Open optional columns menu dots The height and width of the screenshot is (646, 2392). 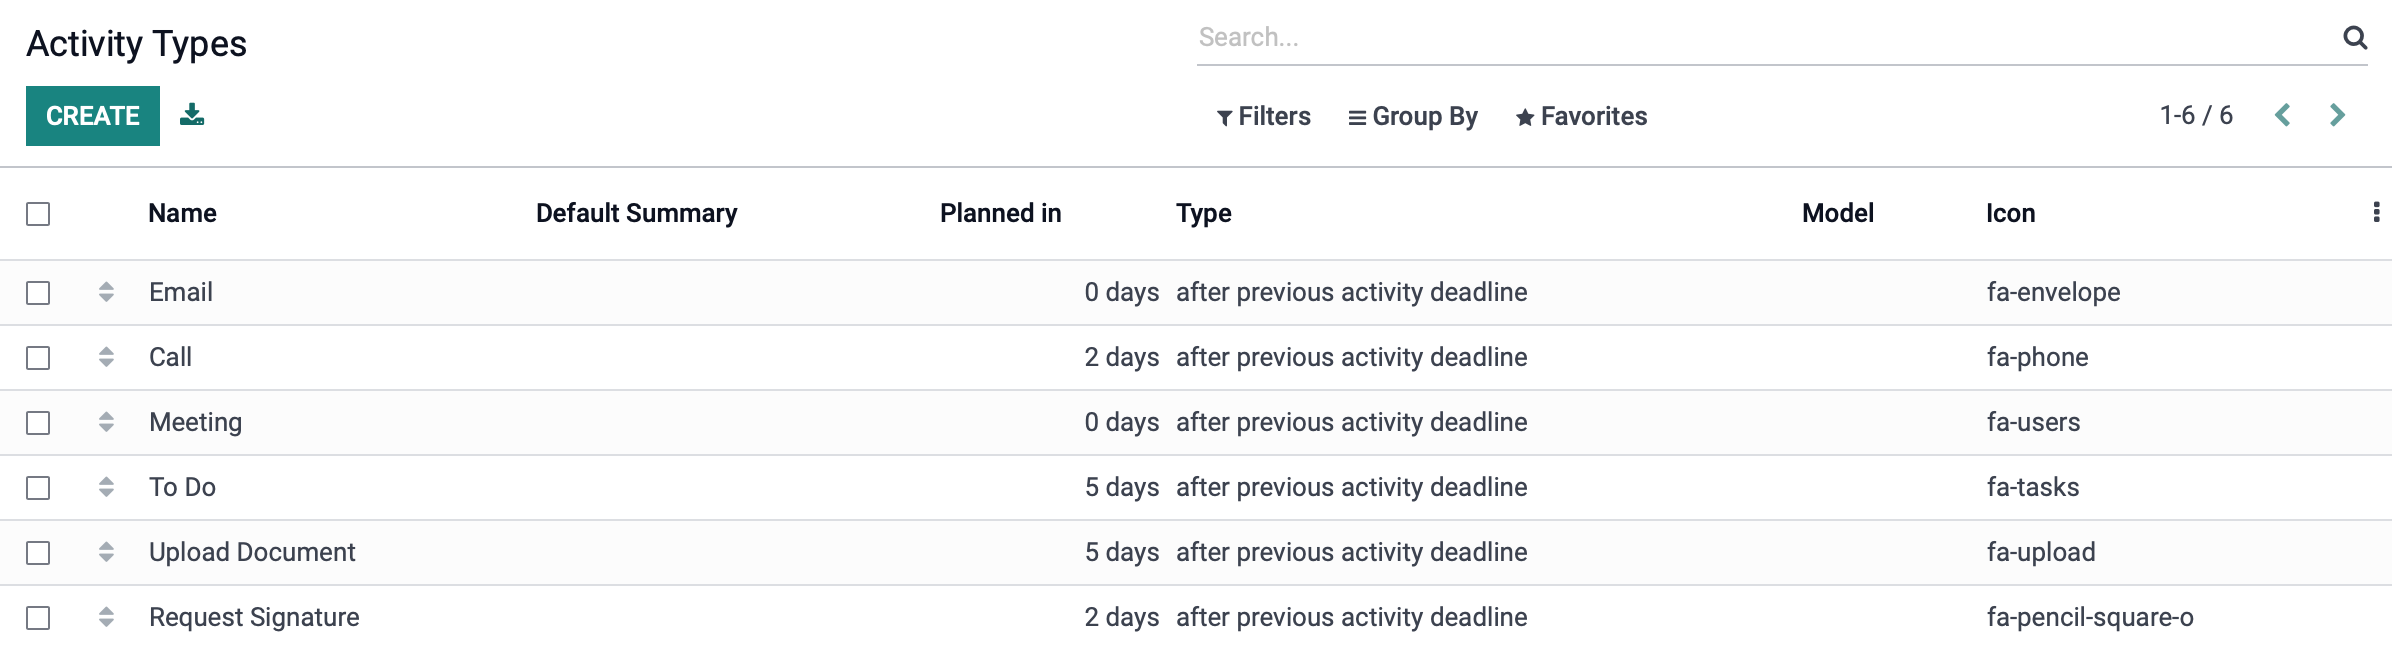[2376, 213]
